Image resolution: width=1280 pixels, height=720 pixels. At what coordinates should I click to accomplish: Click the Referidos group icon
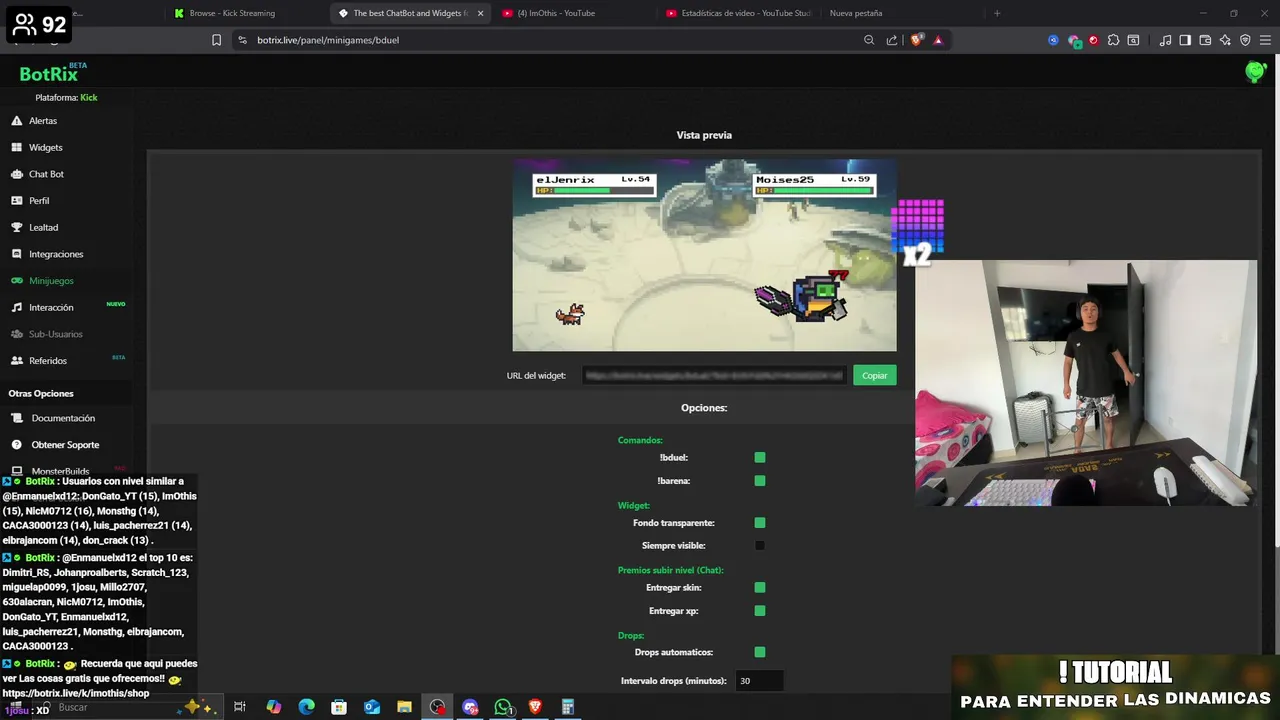(x=17, y=361)
